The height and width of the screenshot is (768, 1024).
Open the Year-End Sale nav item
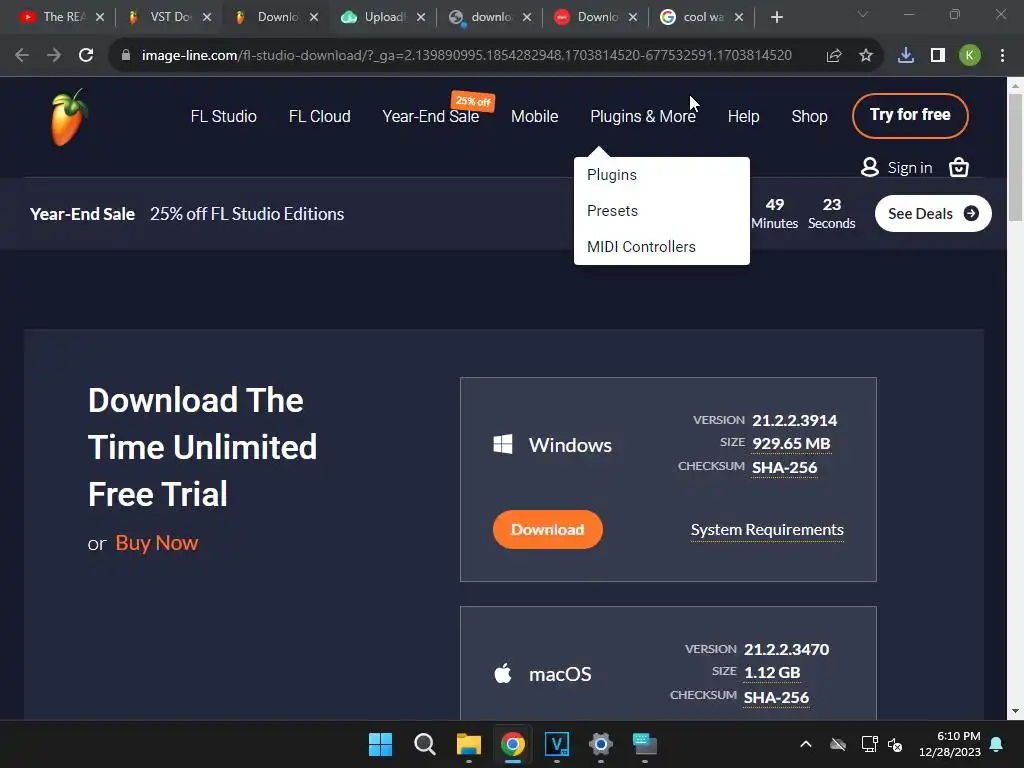pos(430,116)
